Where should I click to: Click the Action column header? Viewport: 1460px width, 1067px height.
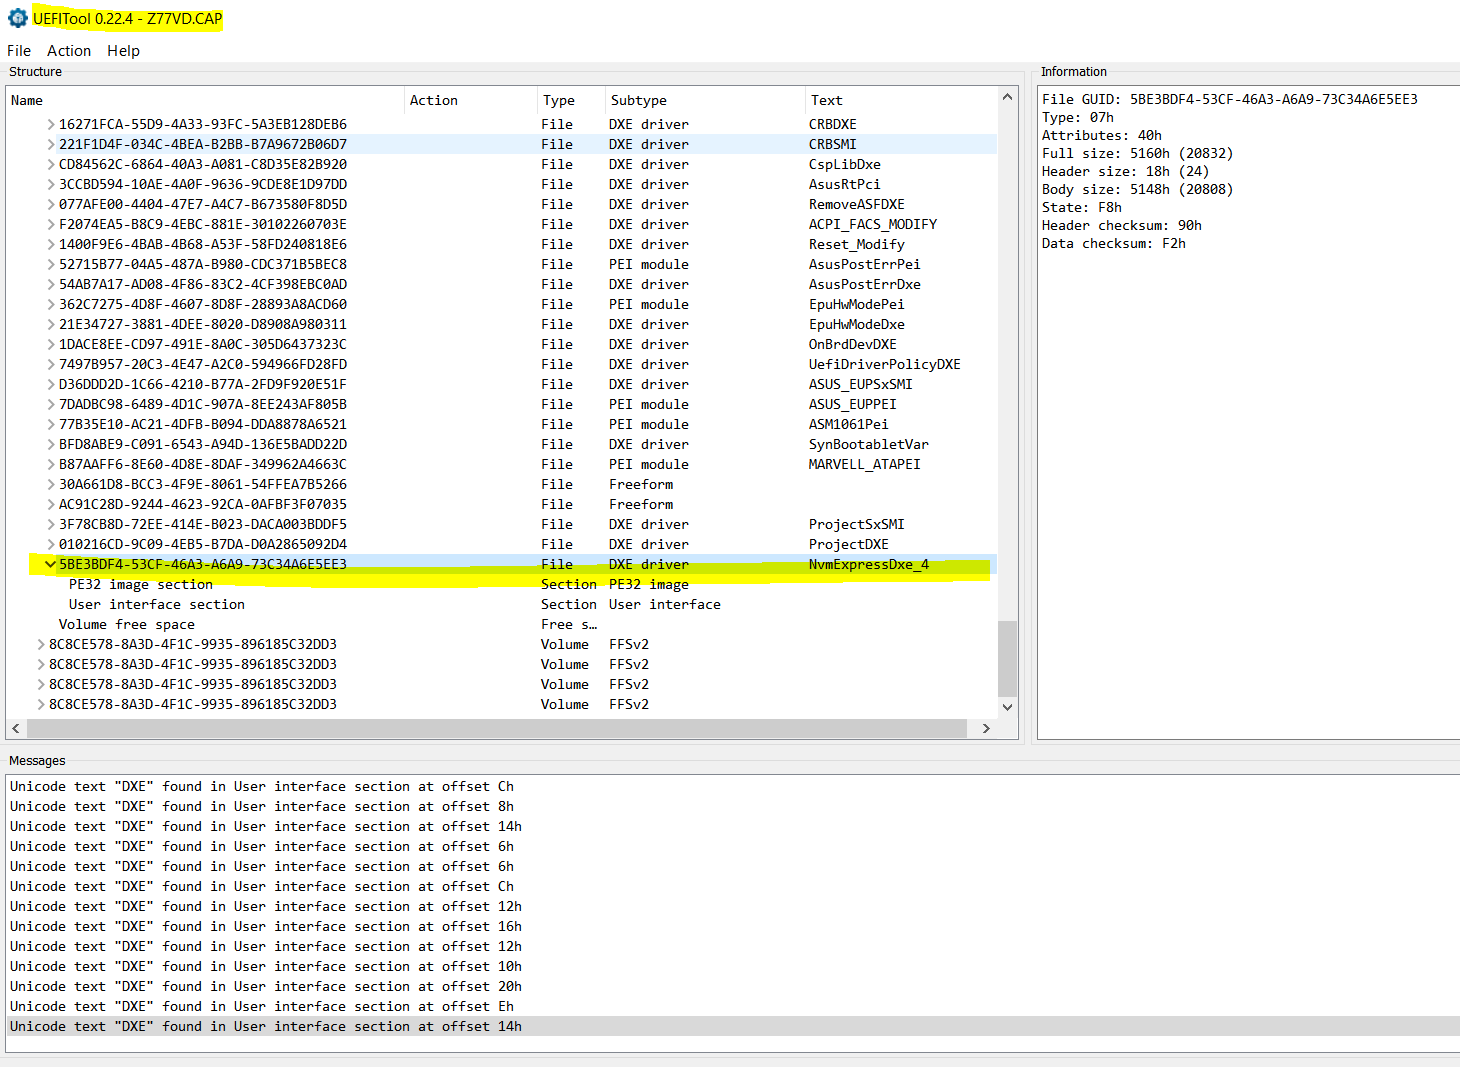tap(470, 100)
